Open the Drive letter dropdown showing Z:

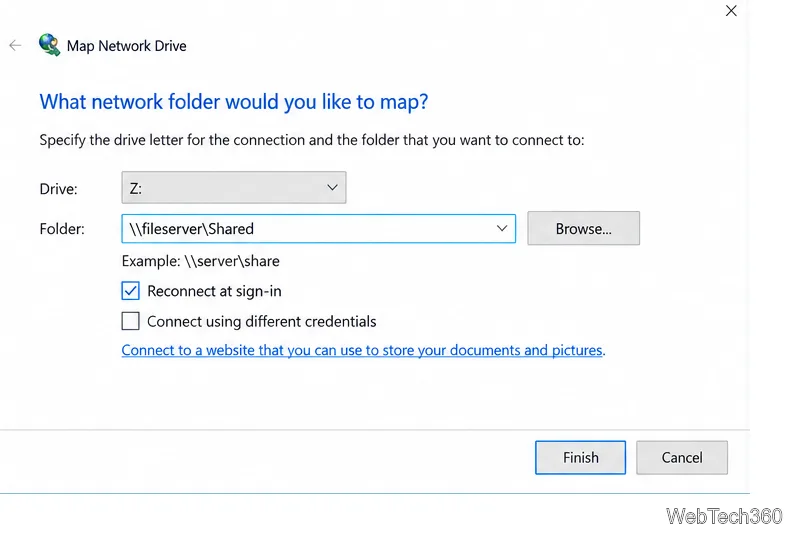[234, 188]
